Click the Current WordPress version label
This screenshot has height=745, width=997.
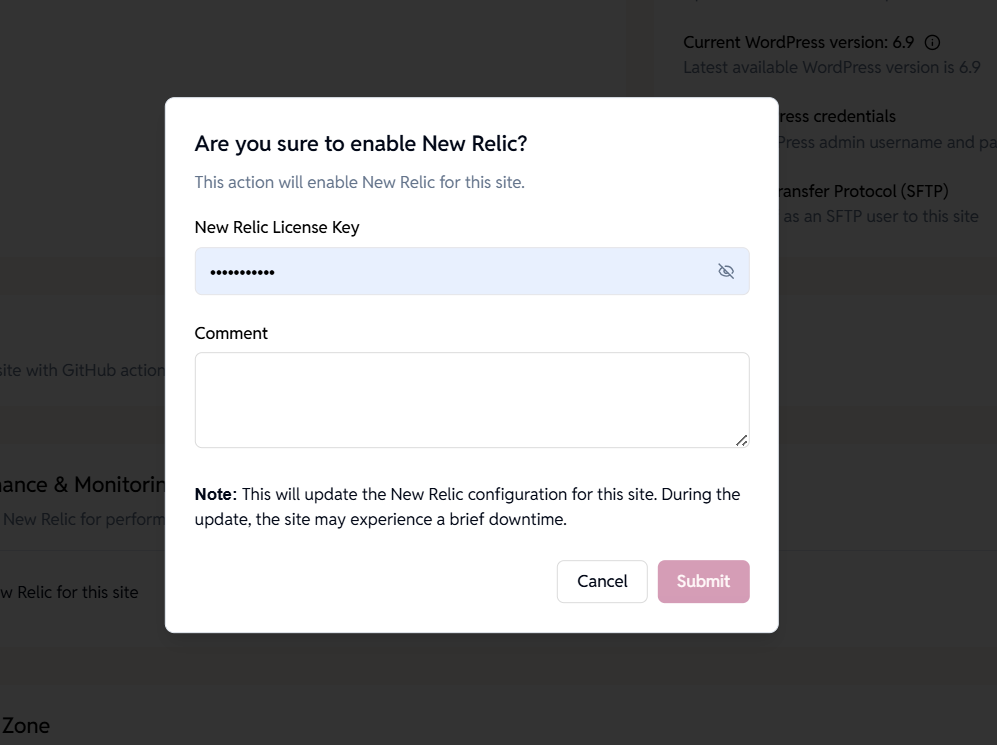797,42
